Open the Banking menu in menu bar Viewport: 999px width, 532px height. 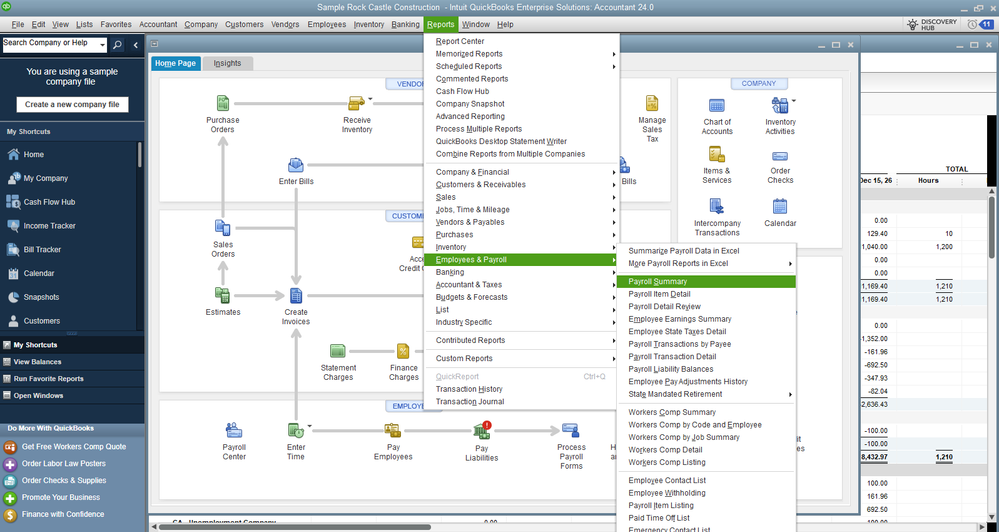point(405,24)
